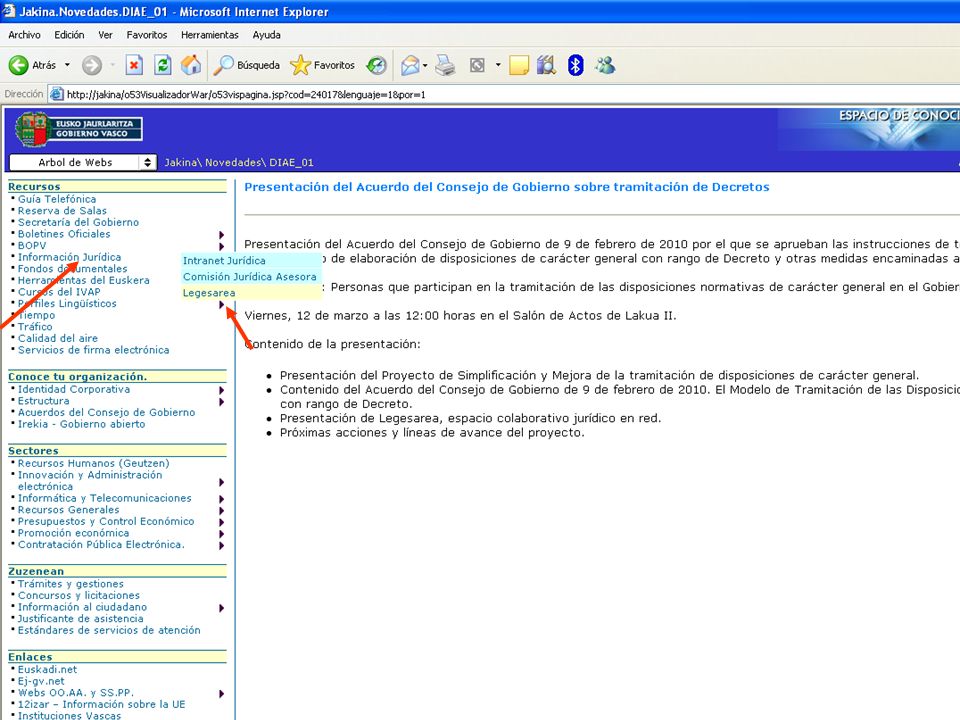Click the page icon in address bar
960x720 pixels.
click(56, 94)
